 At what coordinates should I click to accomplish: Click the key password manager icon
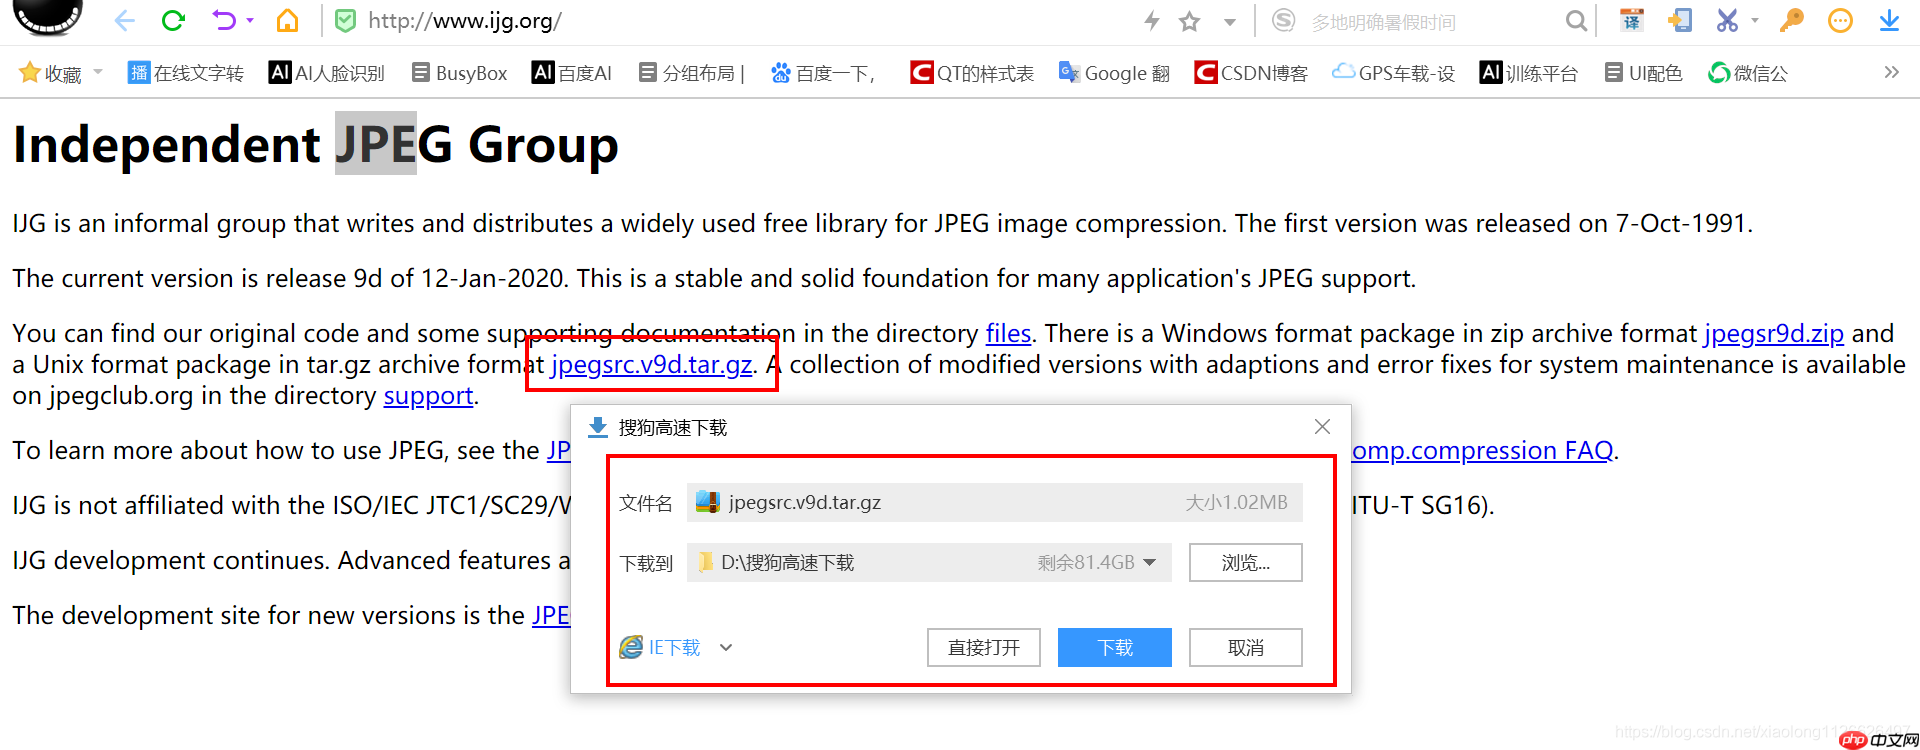1792,20
